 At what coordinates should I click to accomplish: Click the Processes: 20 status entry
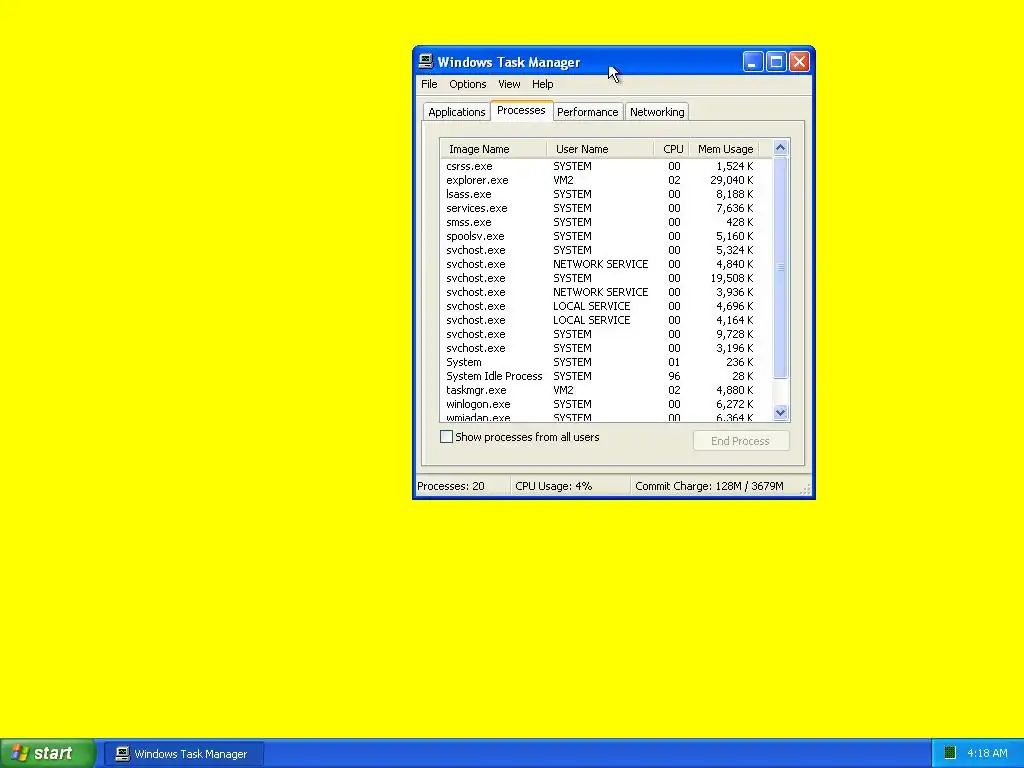451,487
